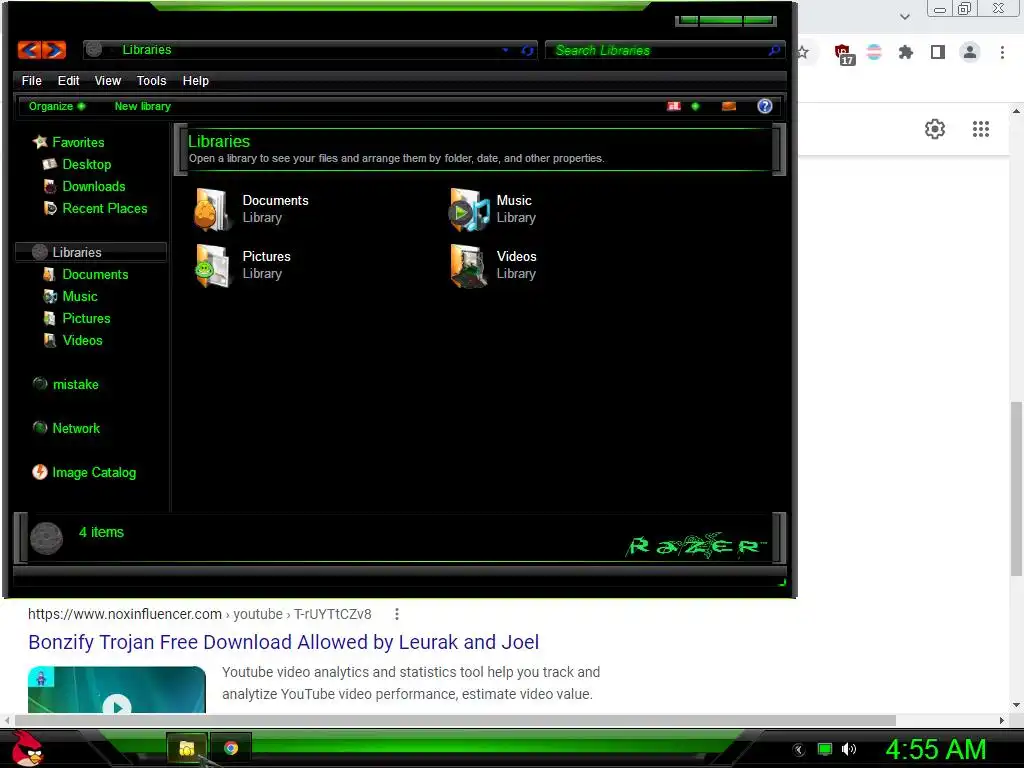
Task: Click the orange Back arrow in Explorer
Action: coord(29,50)
